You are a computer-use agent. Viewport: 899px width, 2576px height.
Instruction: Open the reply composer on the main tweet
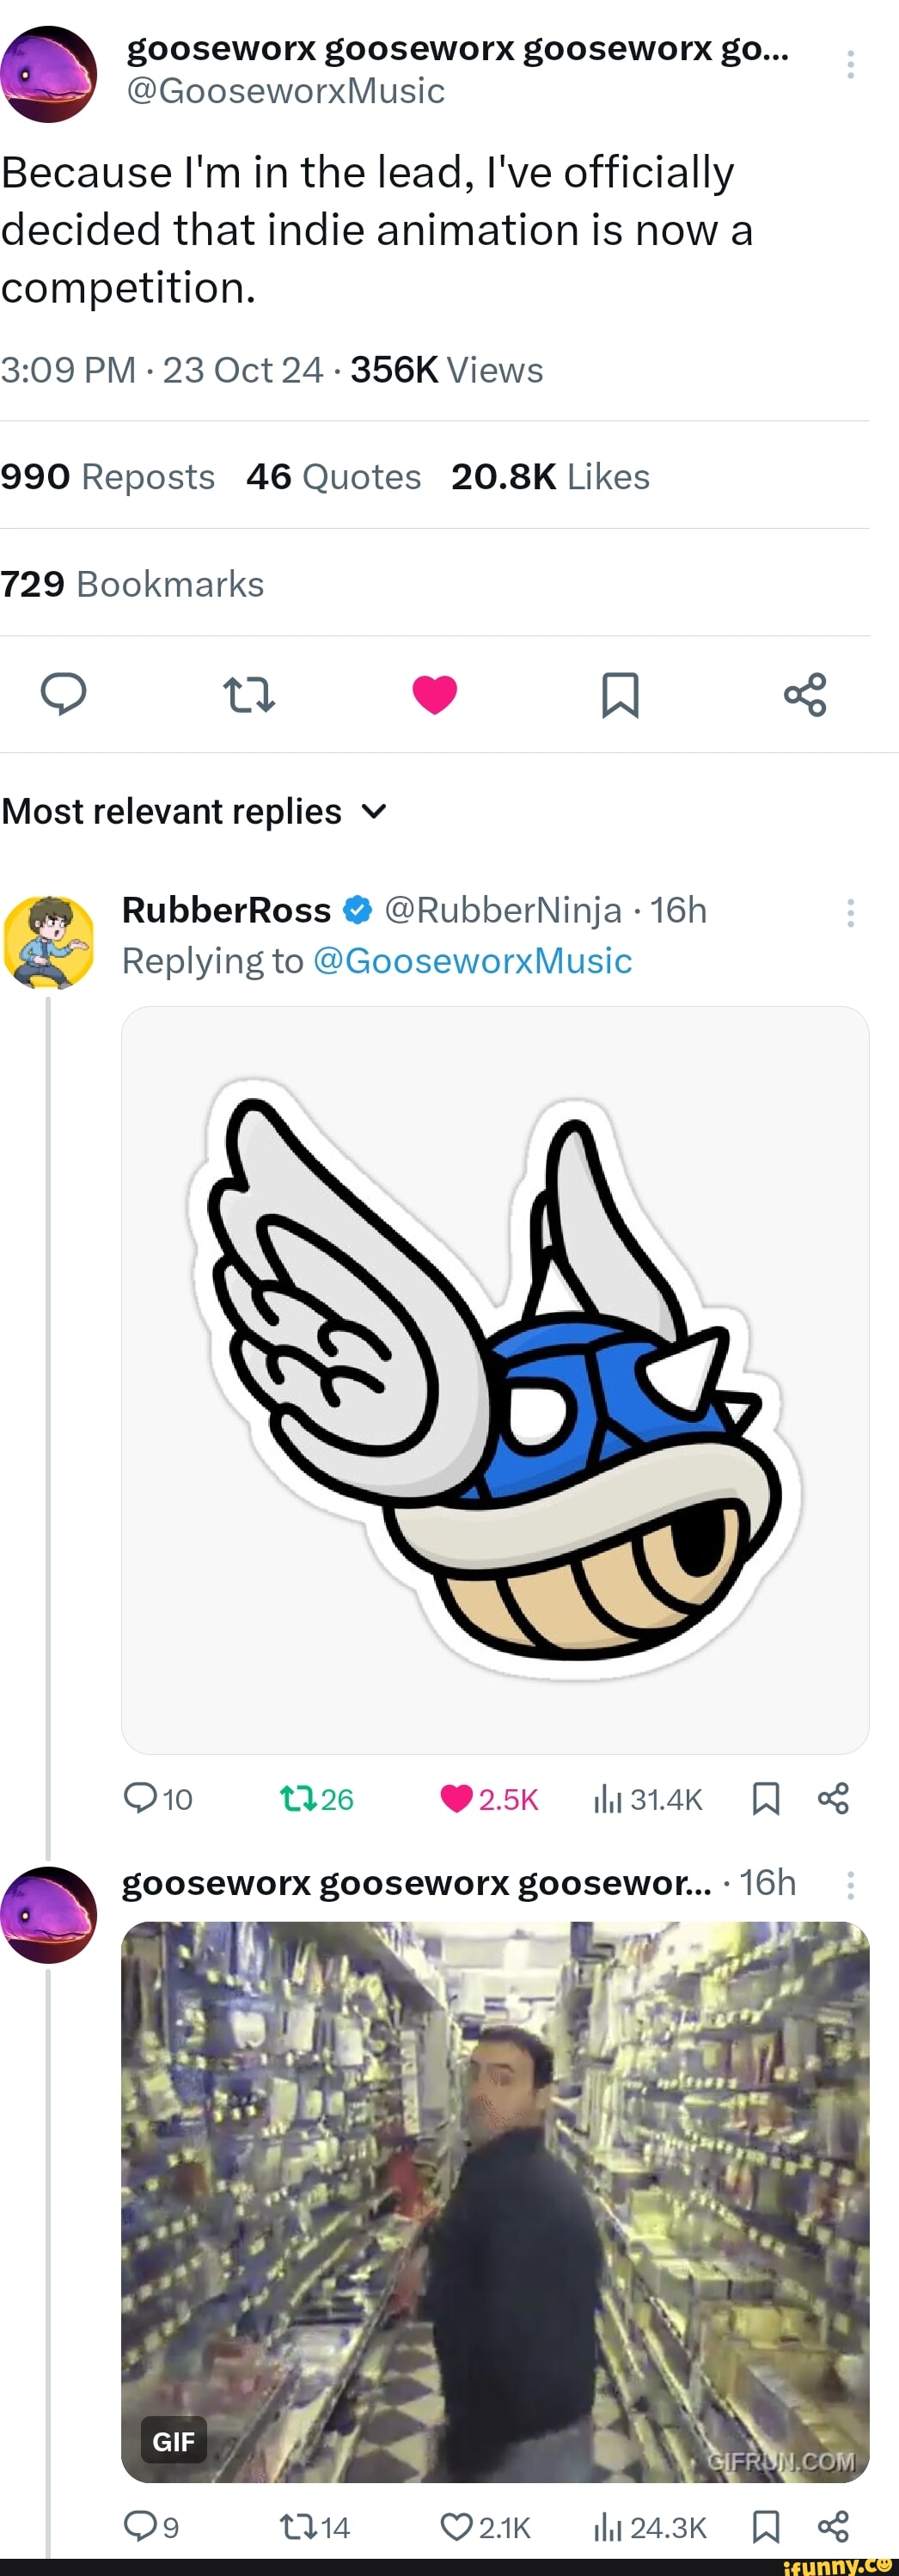pyautogui.click(x=64, y=696)
